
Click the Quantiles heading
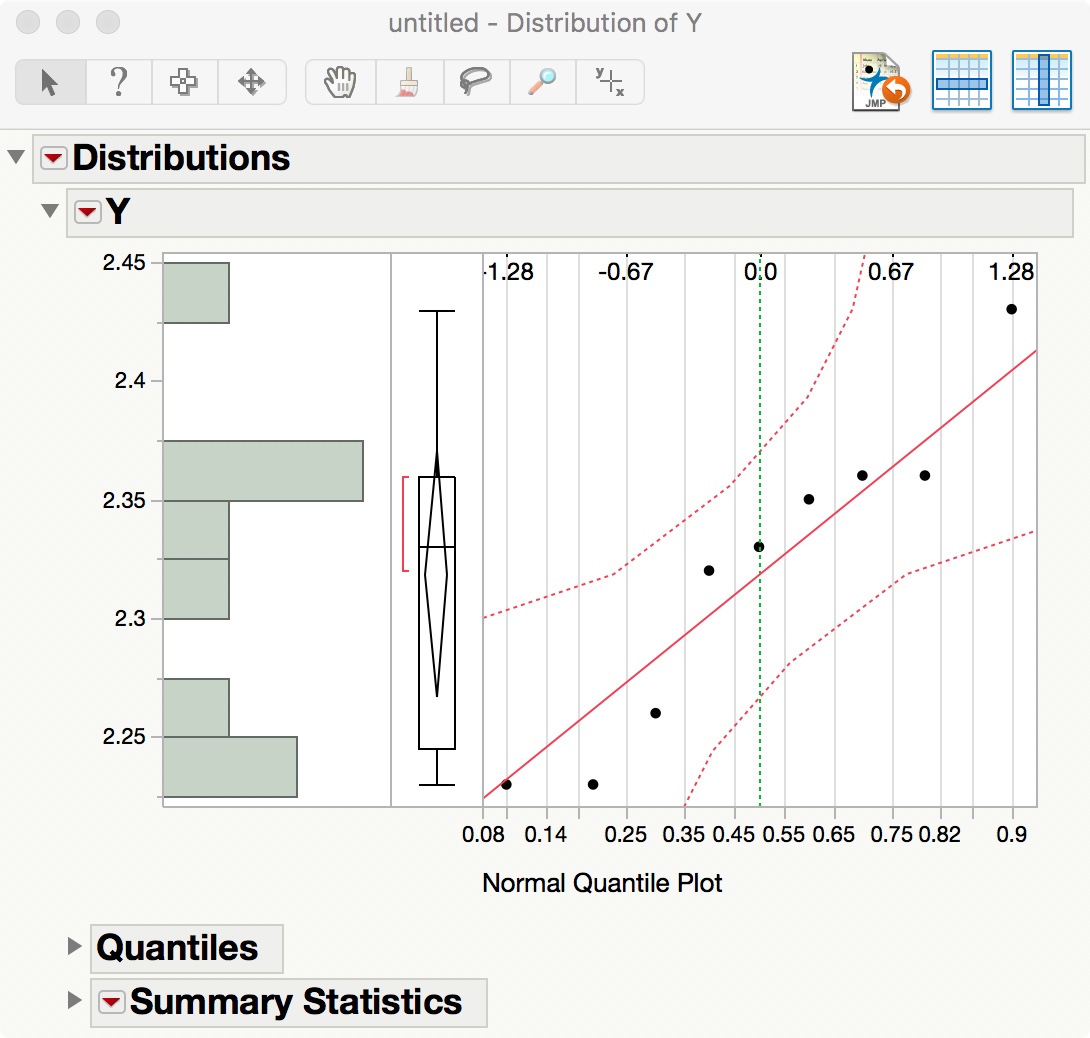pyautogui.click(x=186, y=946)
